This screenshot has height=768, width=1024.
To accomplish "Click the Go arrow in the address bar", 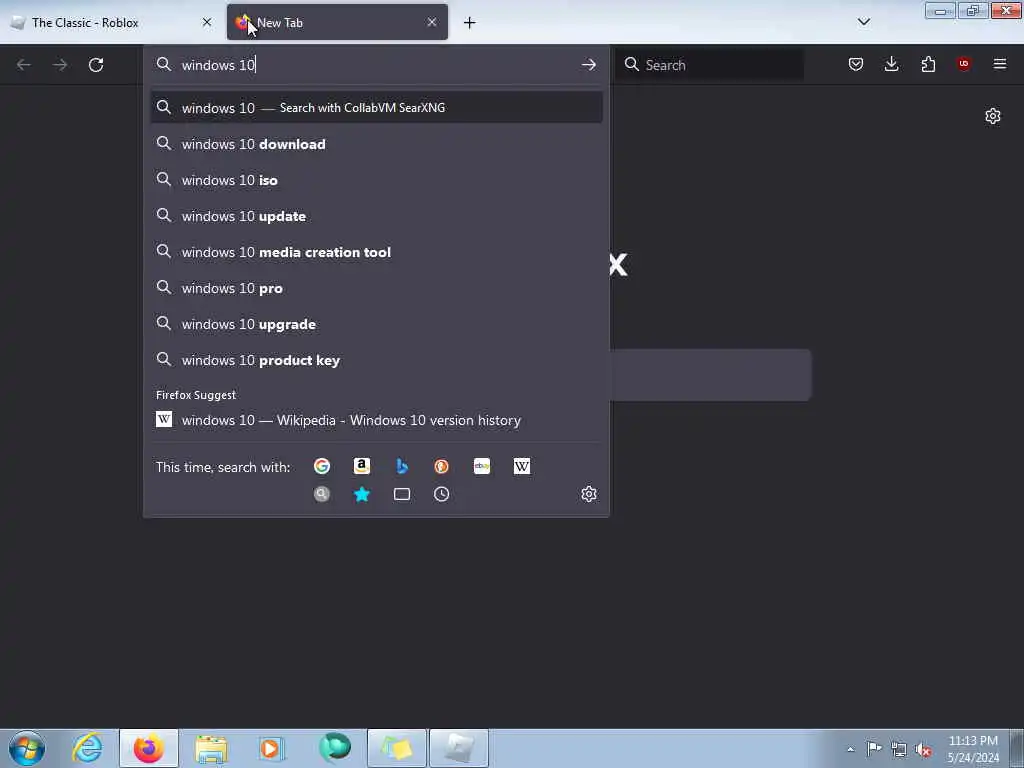I will 588,65.
